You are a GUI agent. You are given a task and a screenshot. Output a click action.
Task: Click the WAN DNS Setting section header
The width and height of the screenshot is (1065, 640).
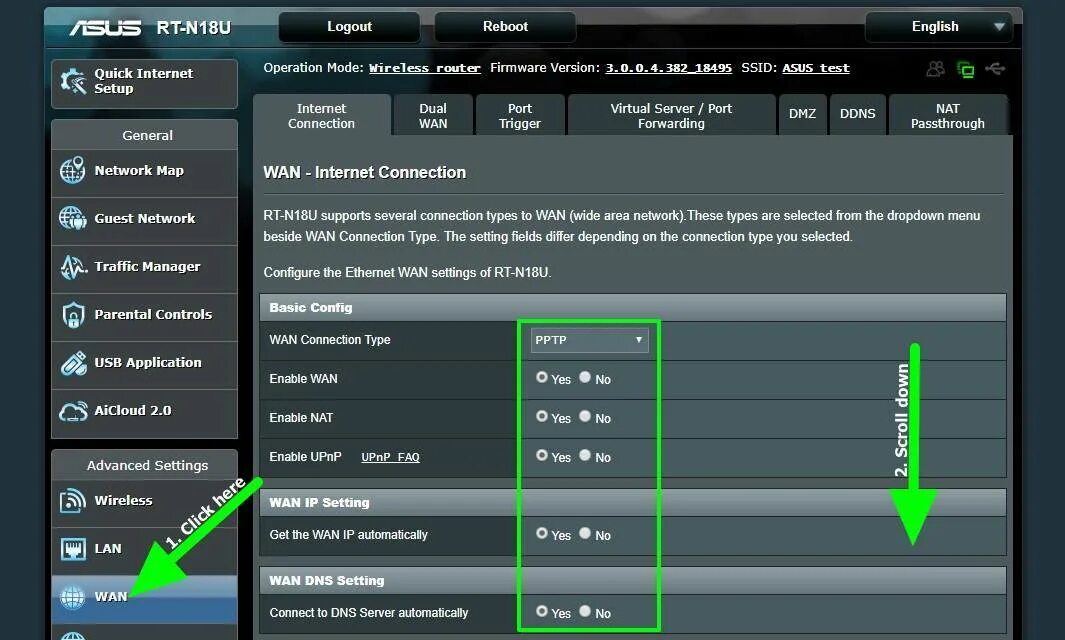632,581
